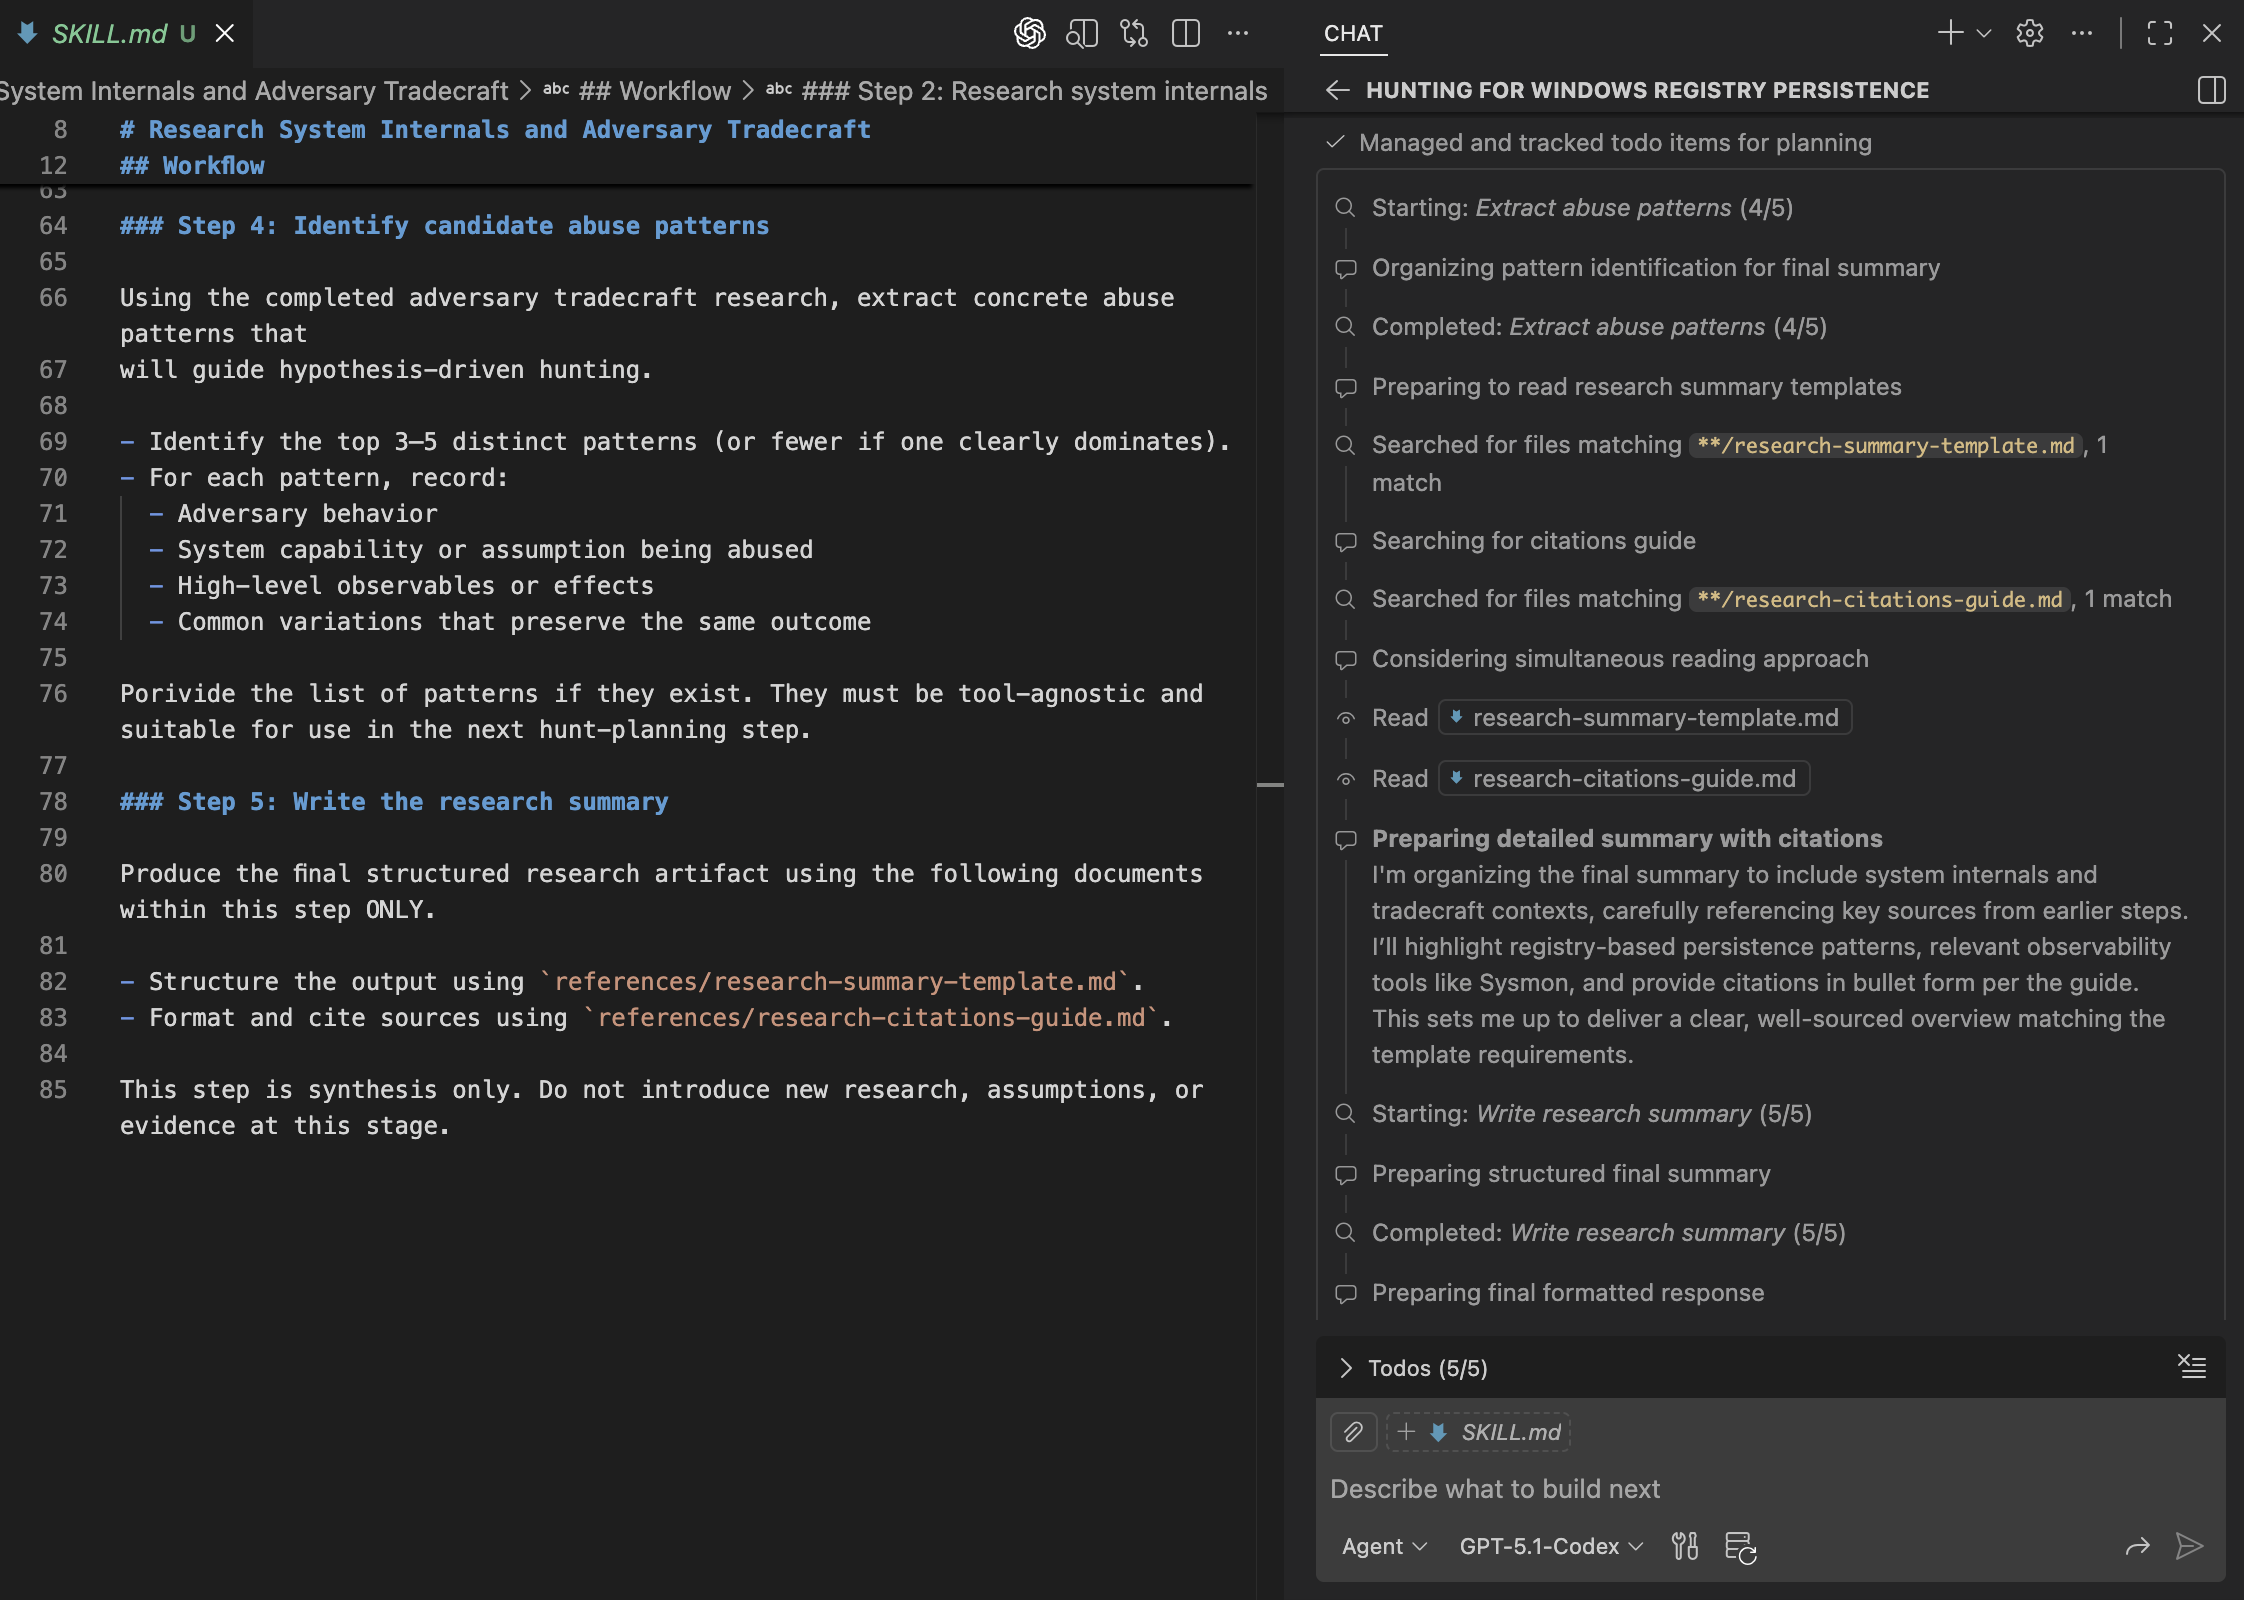Screen dimensions: 2244x1600
Task: Open the Agent mode dropdown
Action: click(x=1384, y=1546)
